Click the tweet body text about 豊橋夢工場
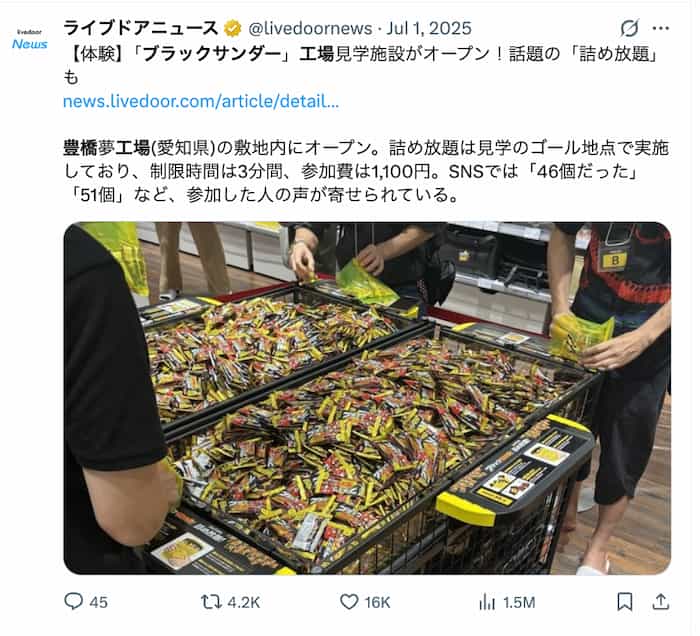The height and width of the screenshot is (636, 700). coord(366,171)
